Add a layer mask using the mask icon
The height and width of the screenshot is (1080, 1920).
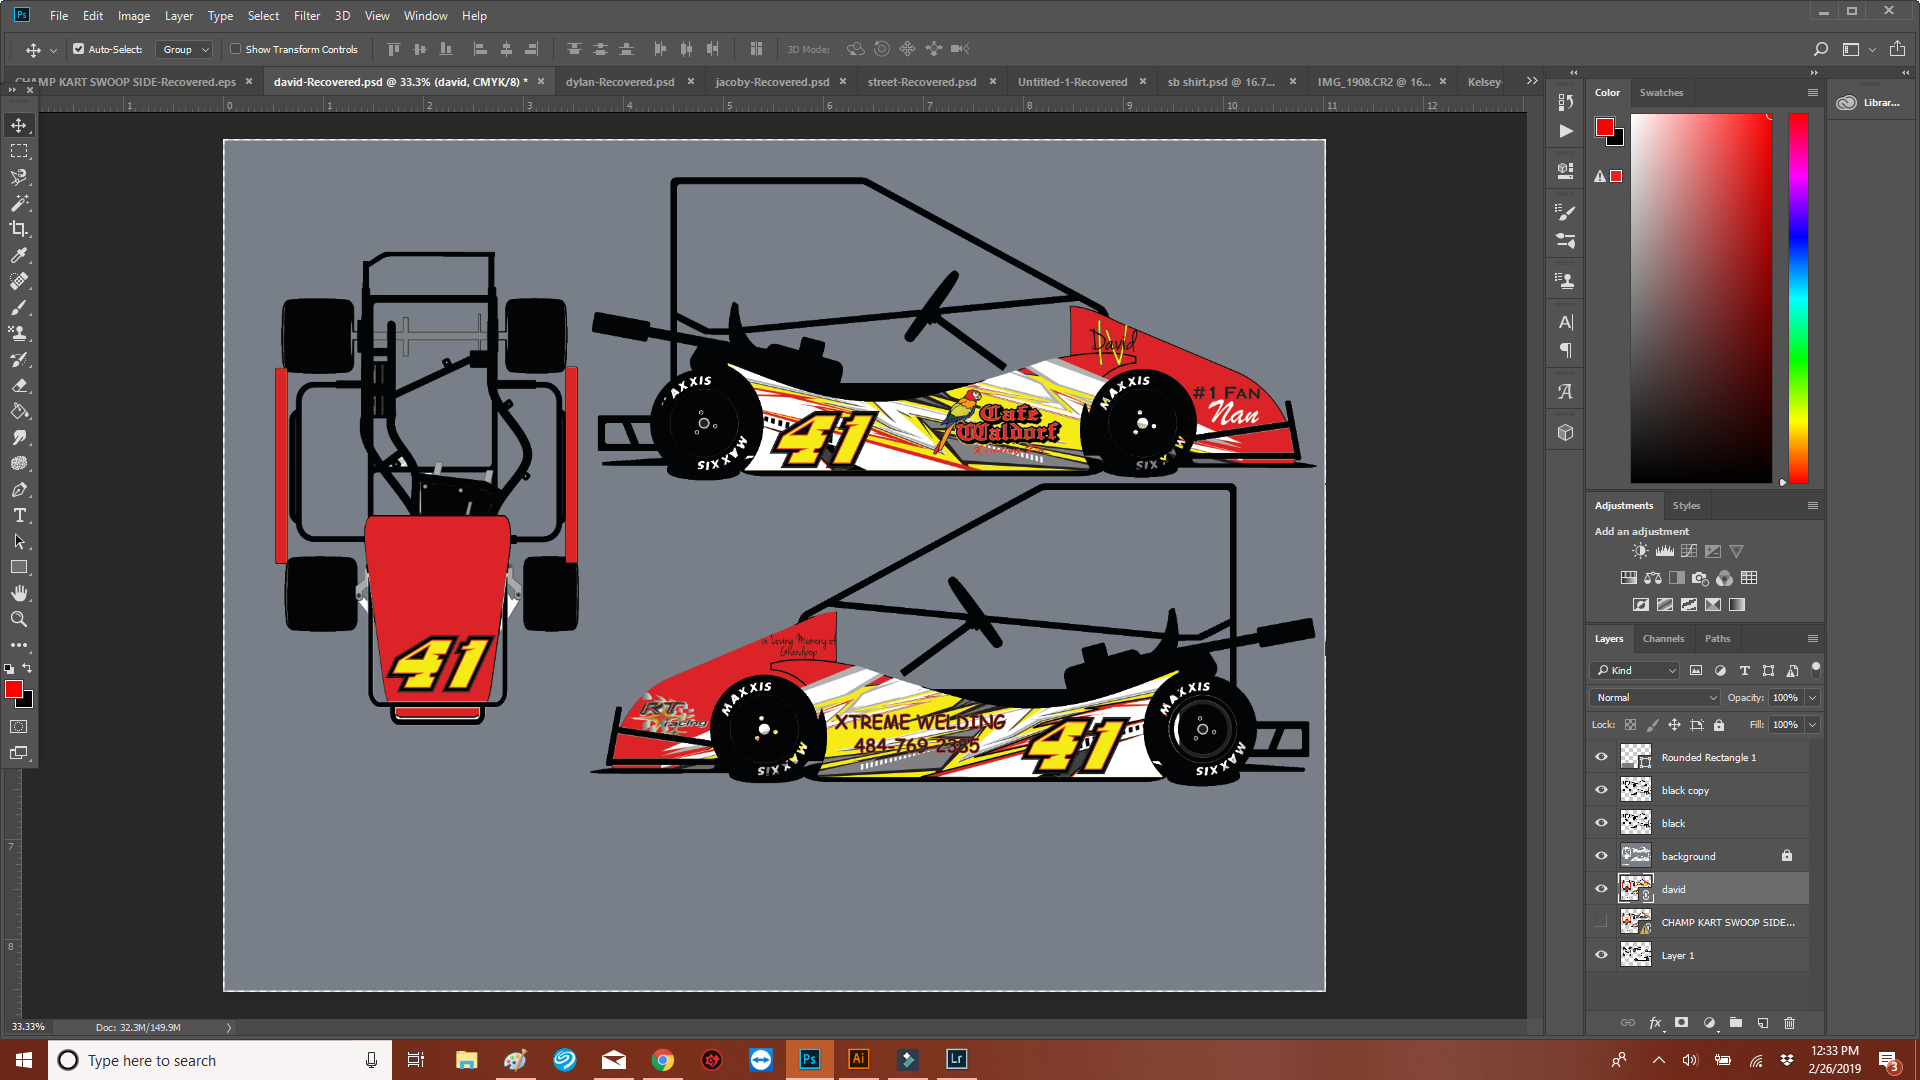click(1682, 1022)
